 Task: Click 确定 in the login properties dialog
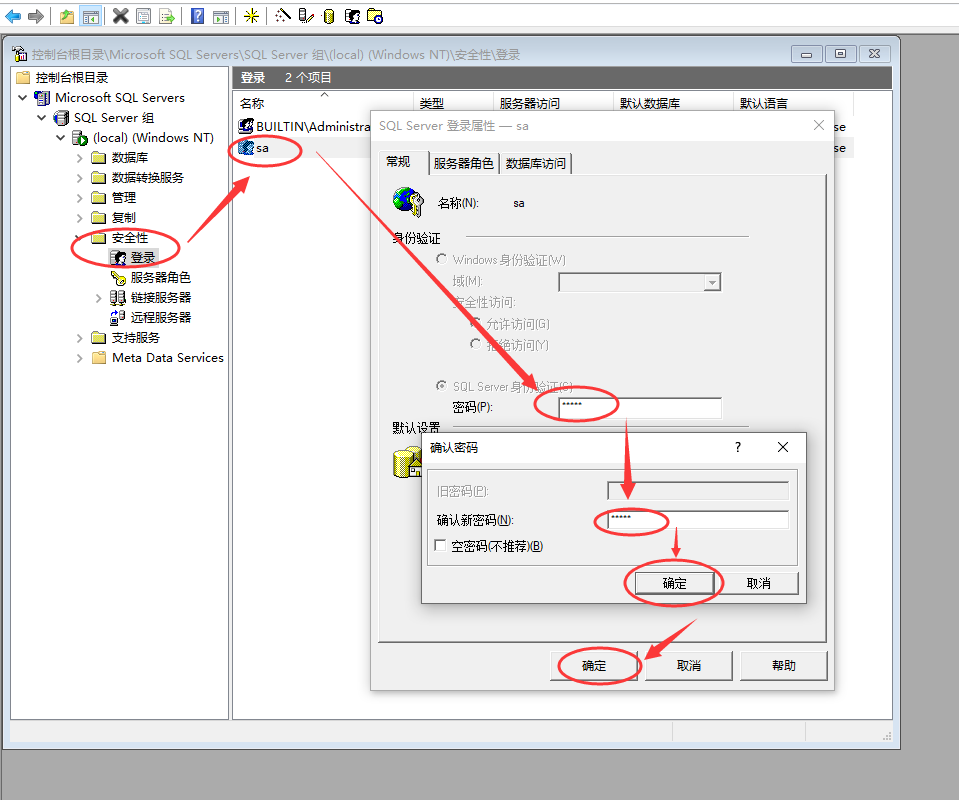pos(594,665)
